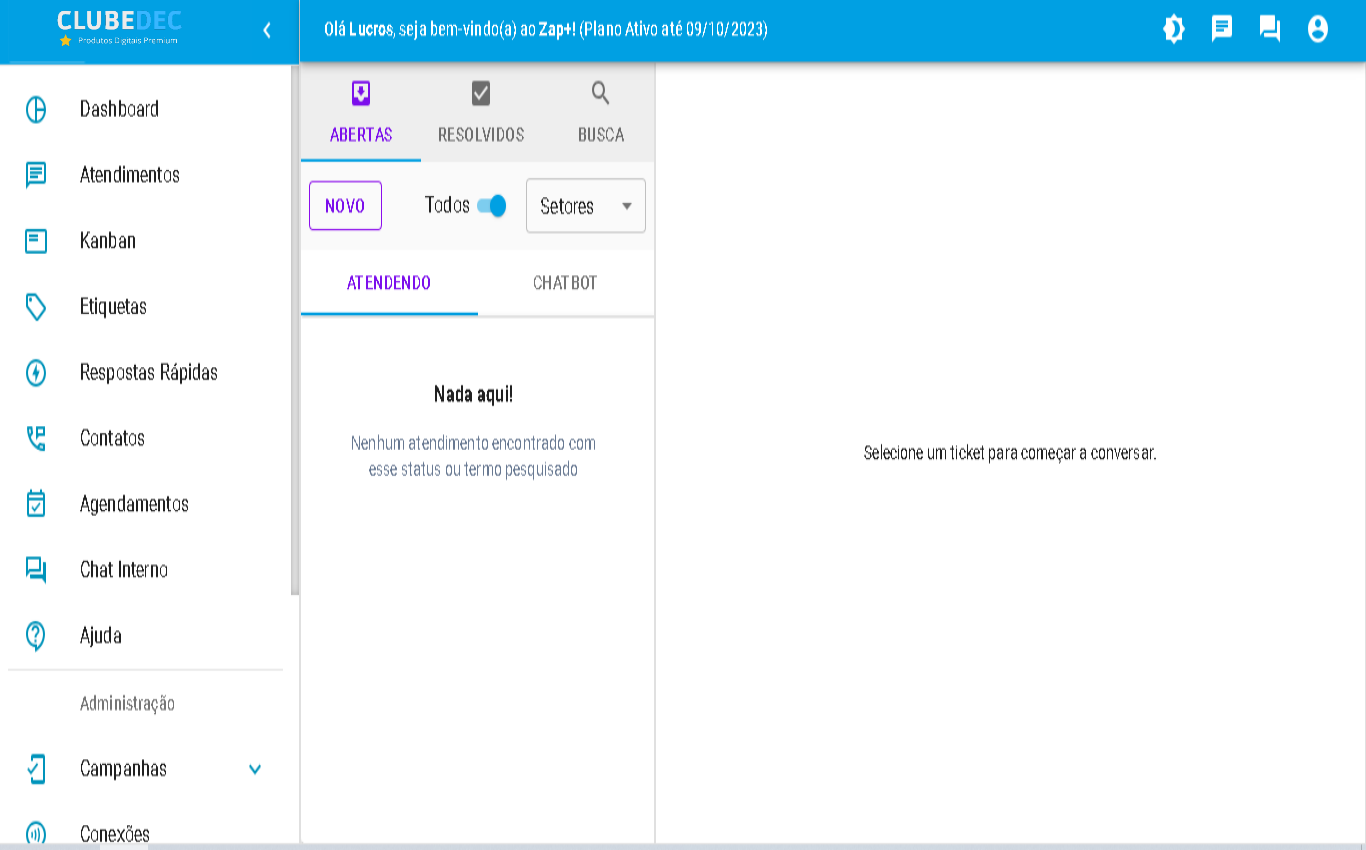Open the Busca search tab
The image size is (1366, 850).
[601, 112]
